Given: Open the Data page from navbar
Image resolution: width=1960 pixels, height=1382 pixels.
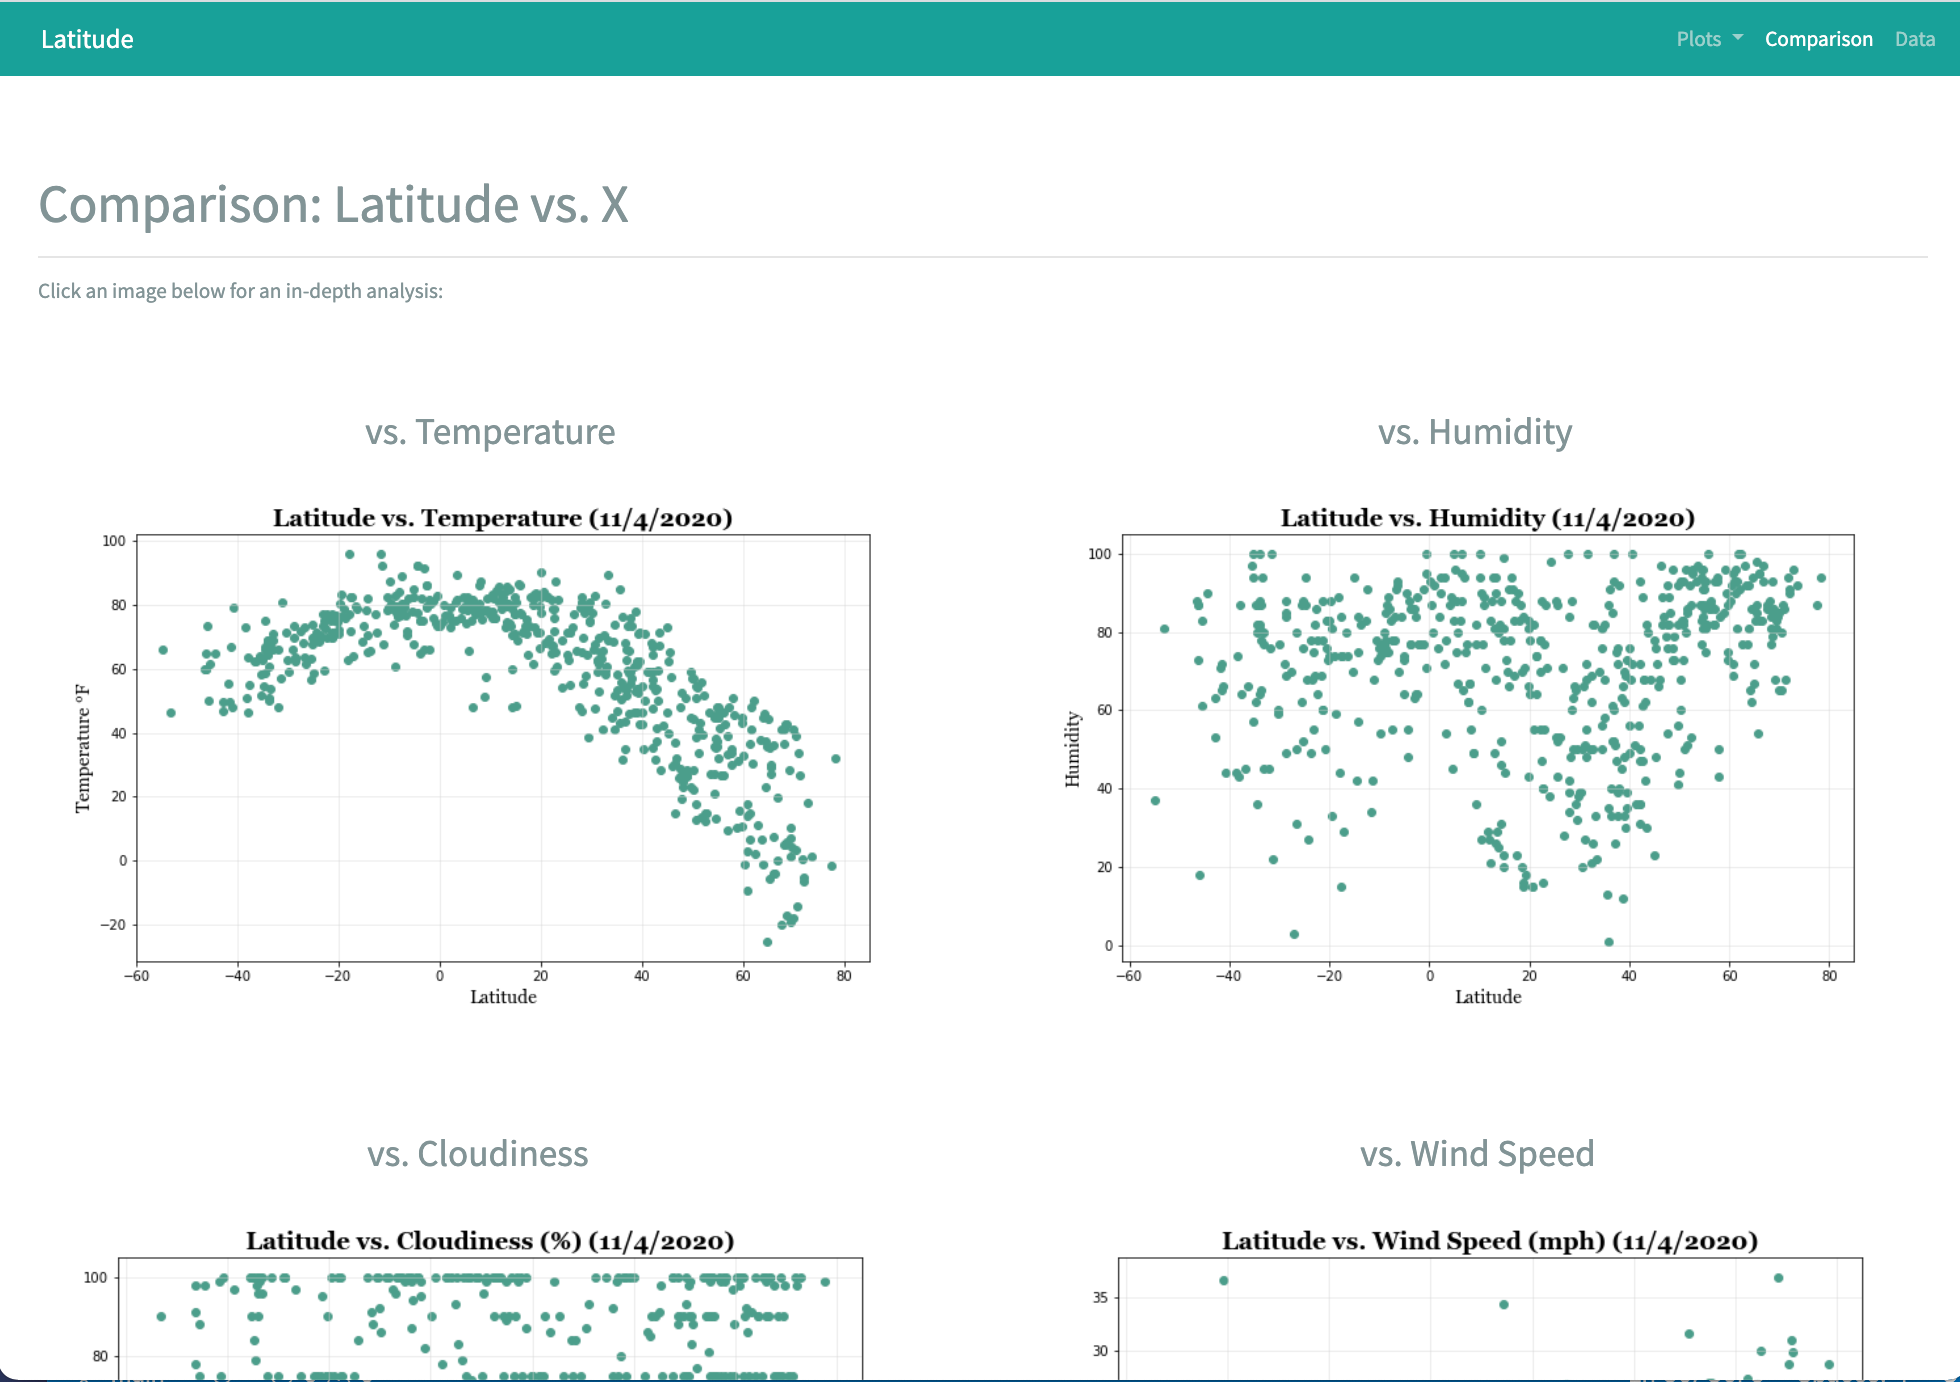Looking at the screenshot, I should click(x=1914, y=39).
